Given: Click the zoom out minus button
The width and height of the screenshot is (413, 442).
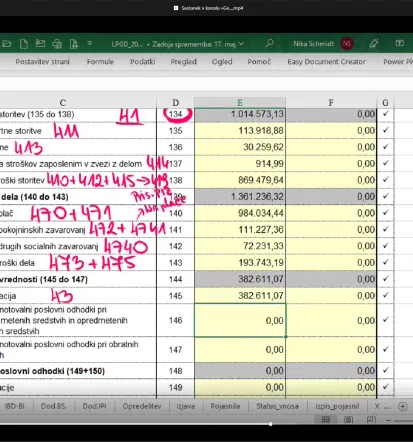Looking at the screenshot, I should click(x=388, y=420).
